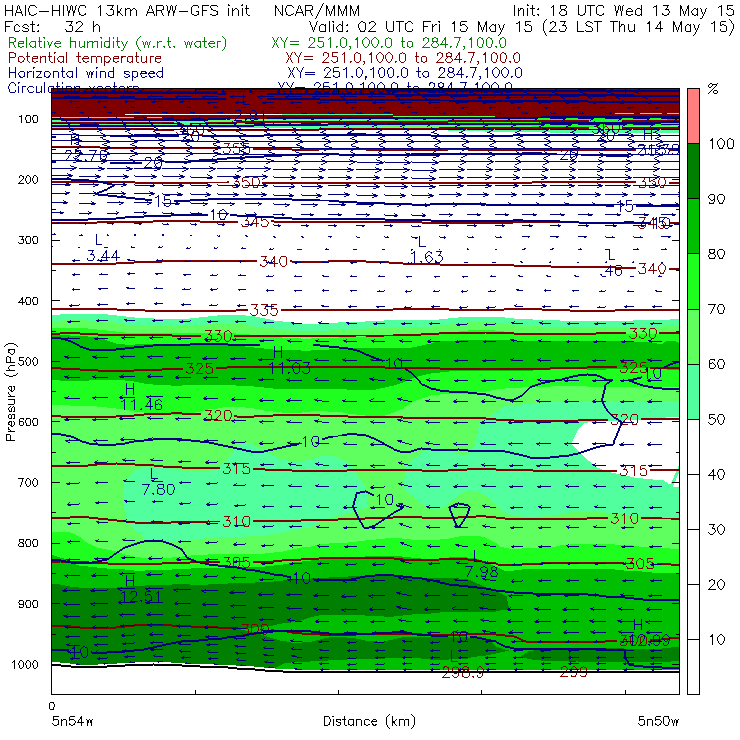Click "Init: 18 UTC Wed 13 May 15"

click(623, 10)
